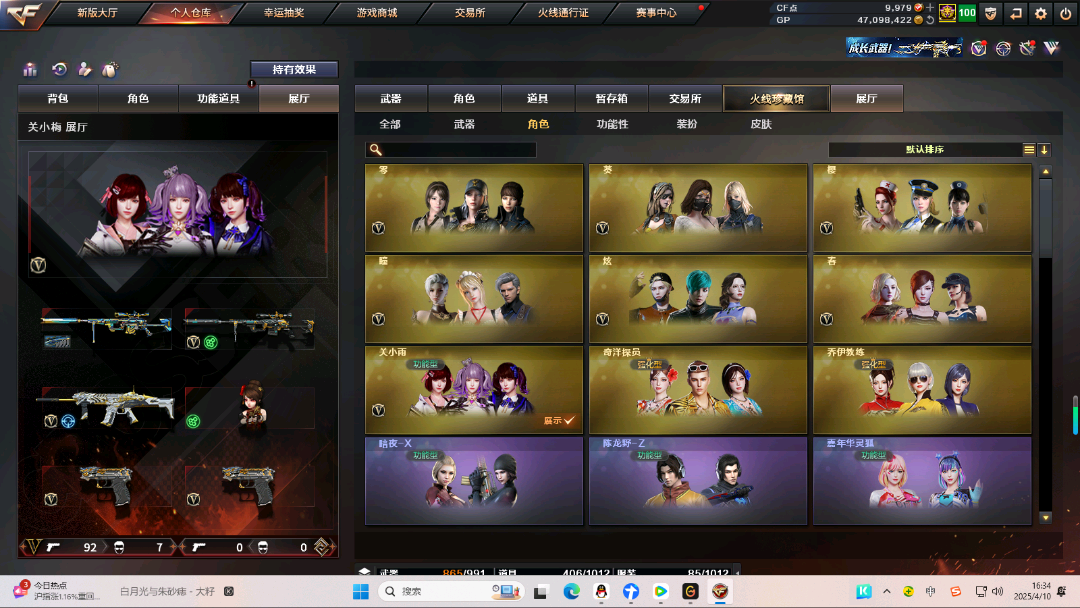Select the 零 character set card
Image resolution: width=1080 pixels, height=608 pixels.
[474, 207]
